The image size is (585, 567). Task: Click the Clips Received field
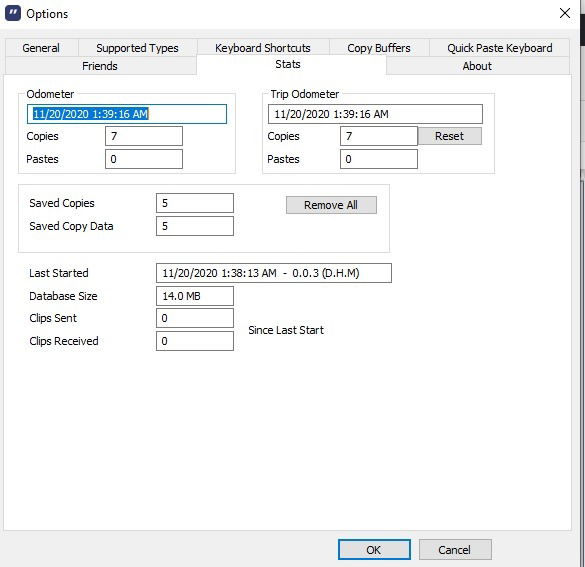[195, 341]
